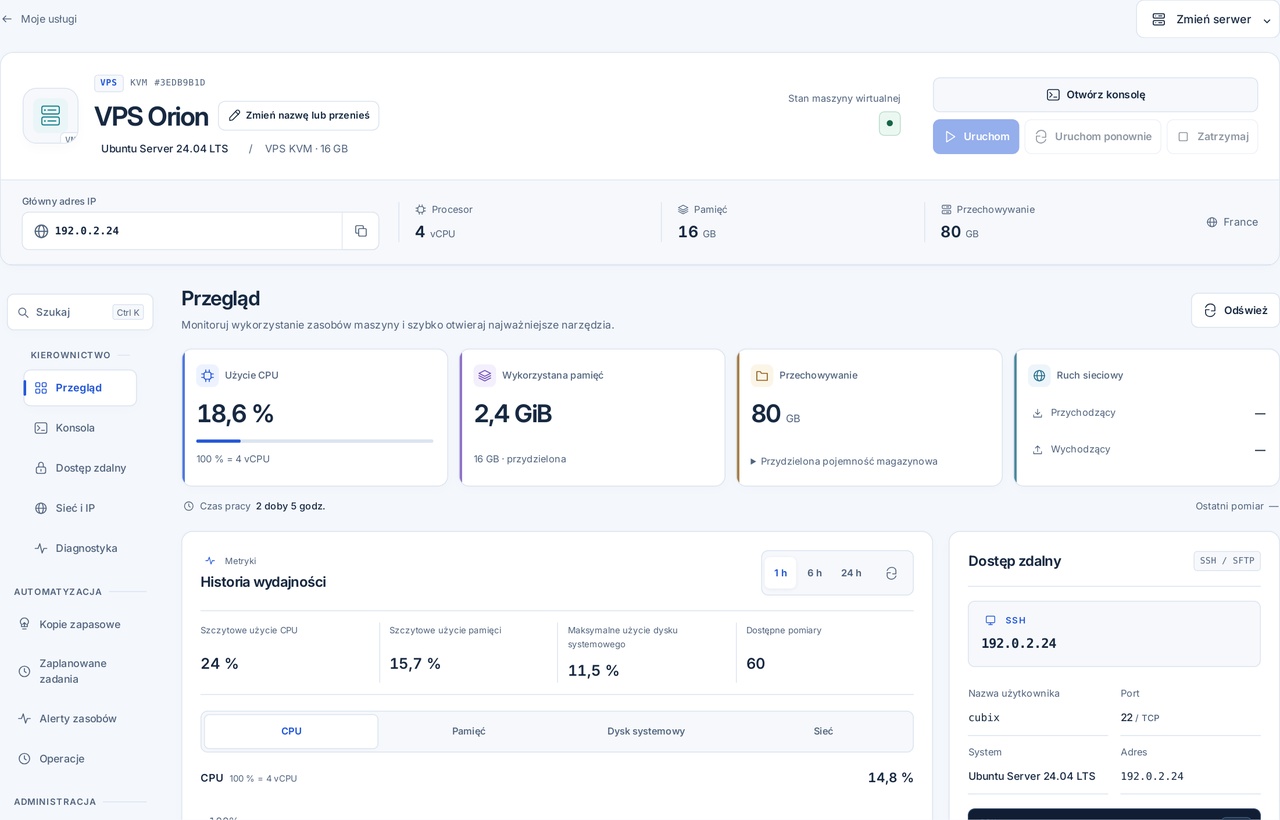
Task: Click the Uruchom ponownie button
Action: coord(1093,136)
